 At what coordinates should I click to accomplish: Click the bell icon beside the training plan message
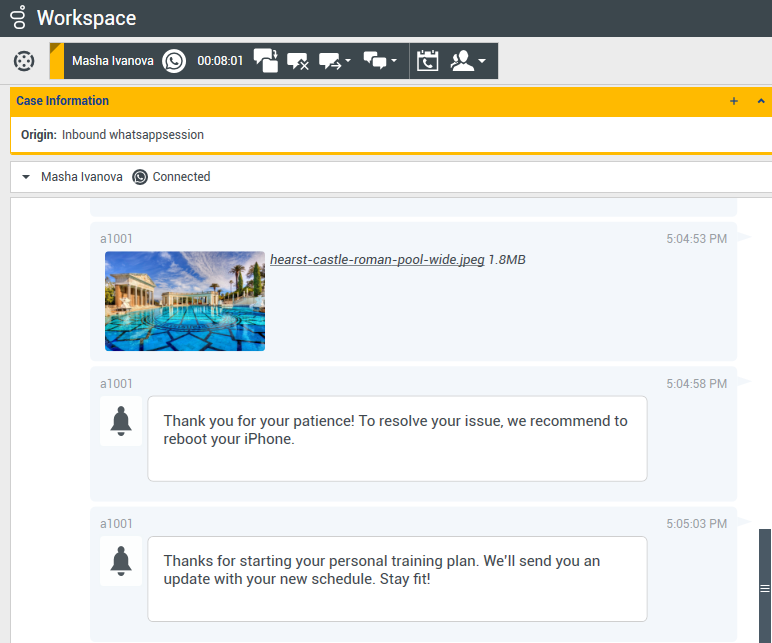click(121, 561)
